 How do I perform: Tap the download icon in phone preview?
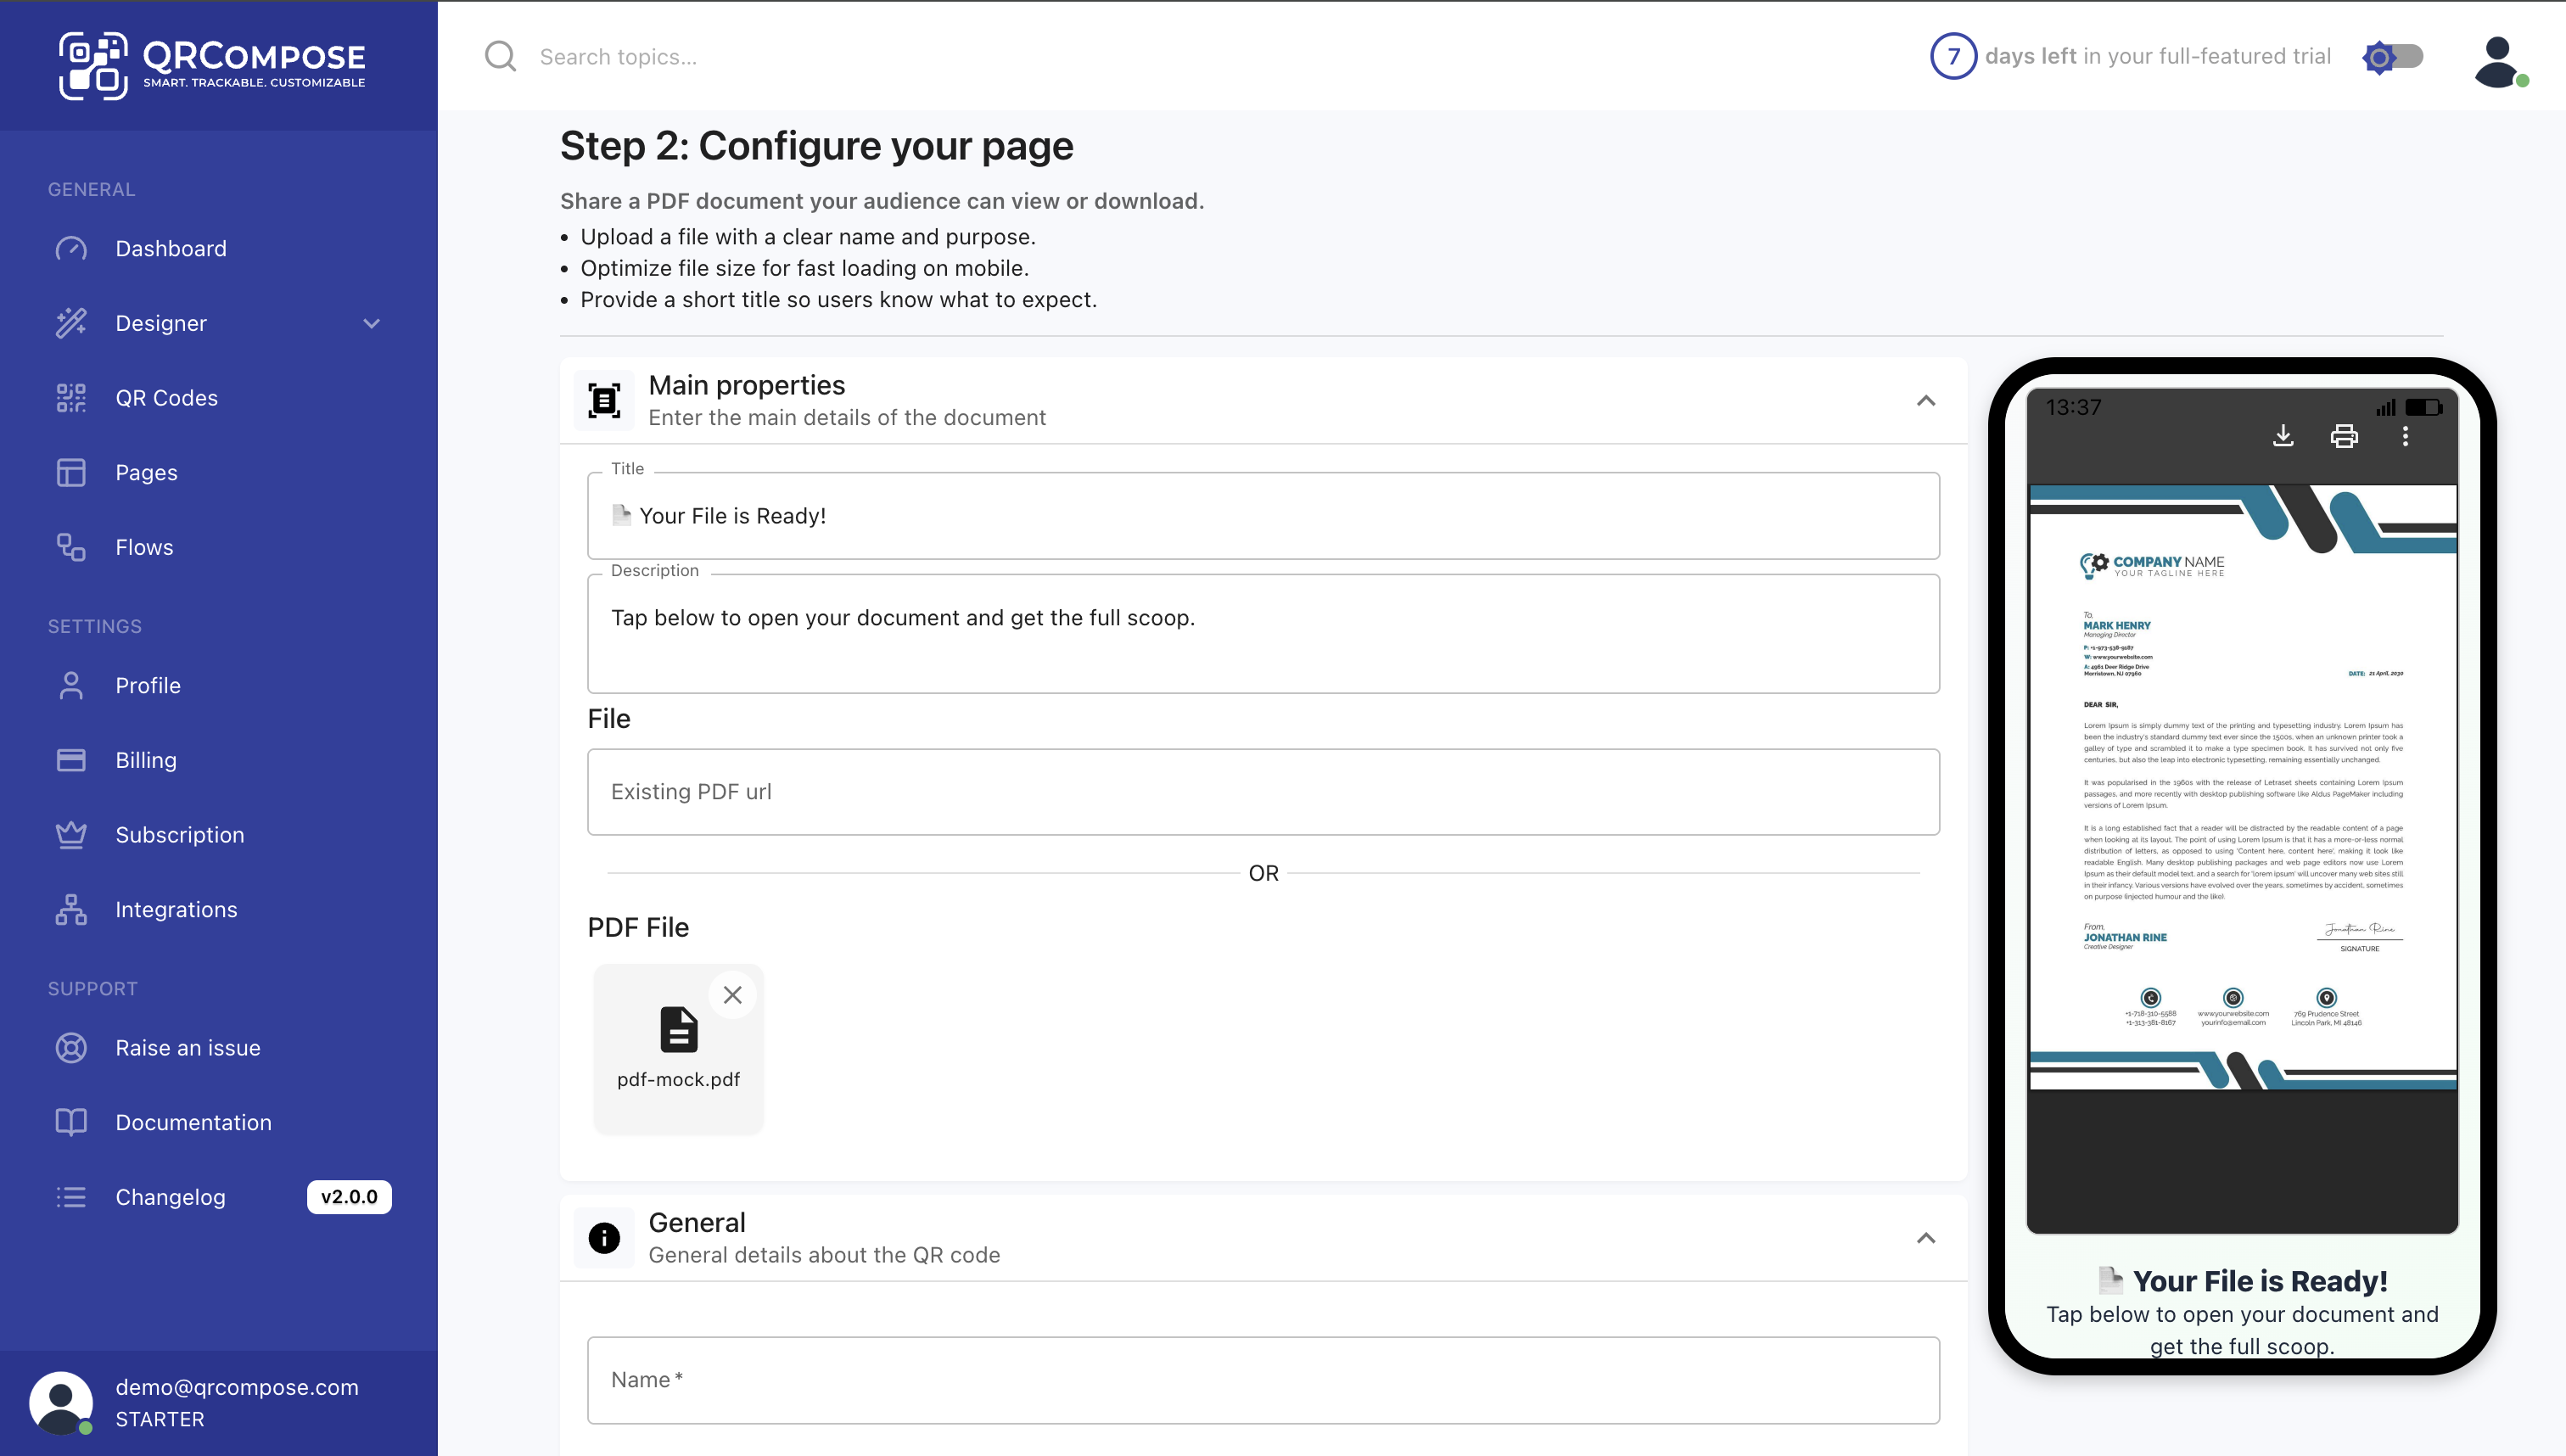[x=2283, y=435]
